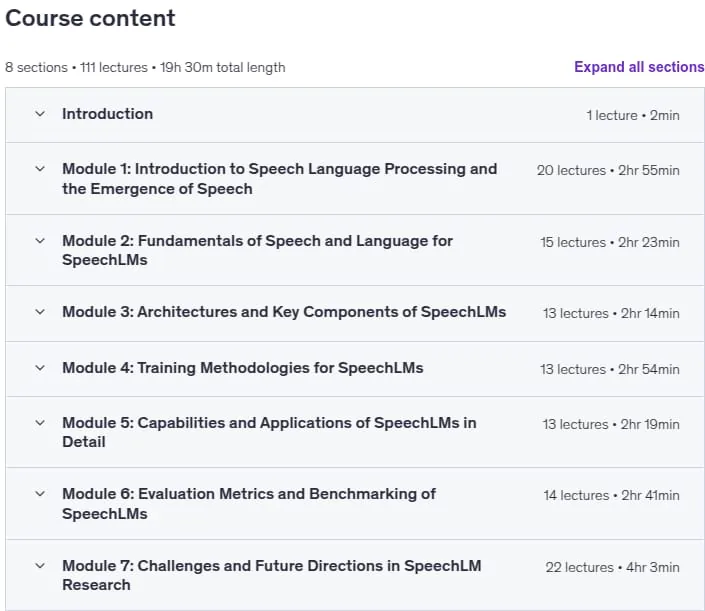This screenshot has height=611, width=705.
Task: Click the 22 lectures 4hr 3min label
Action: coord(612,567)
